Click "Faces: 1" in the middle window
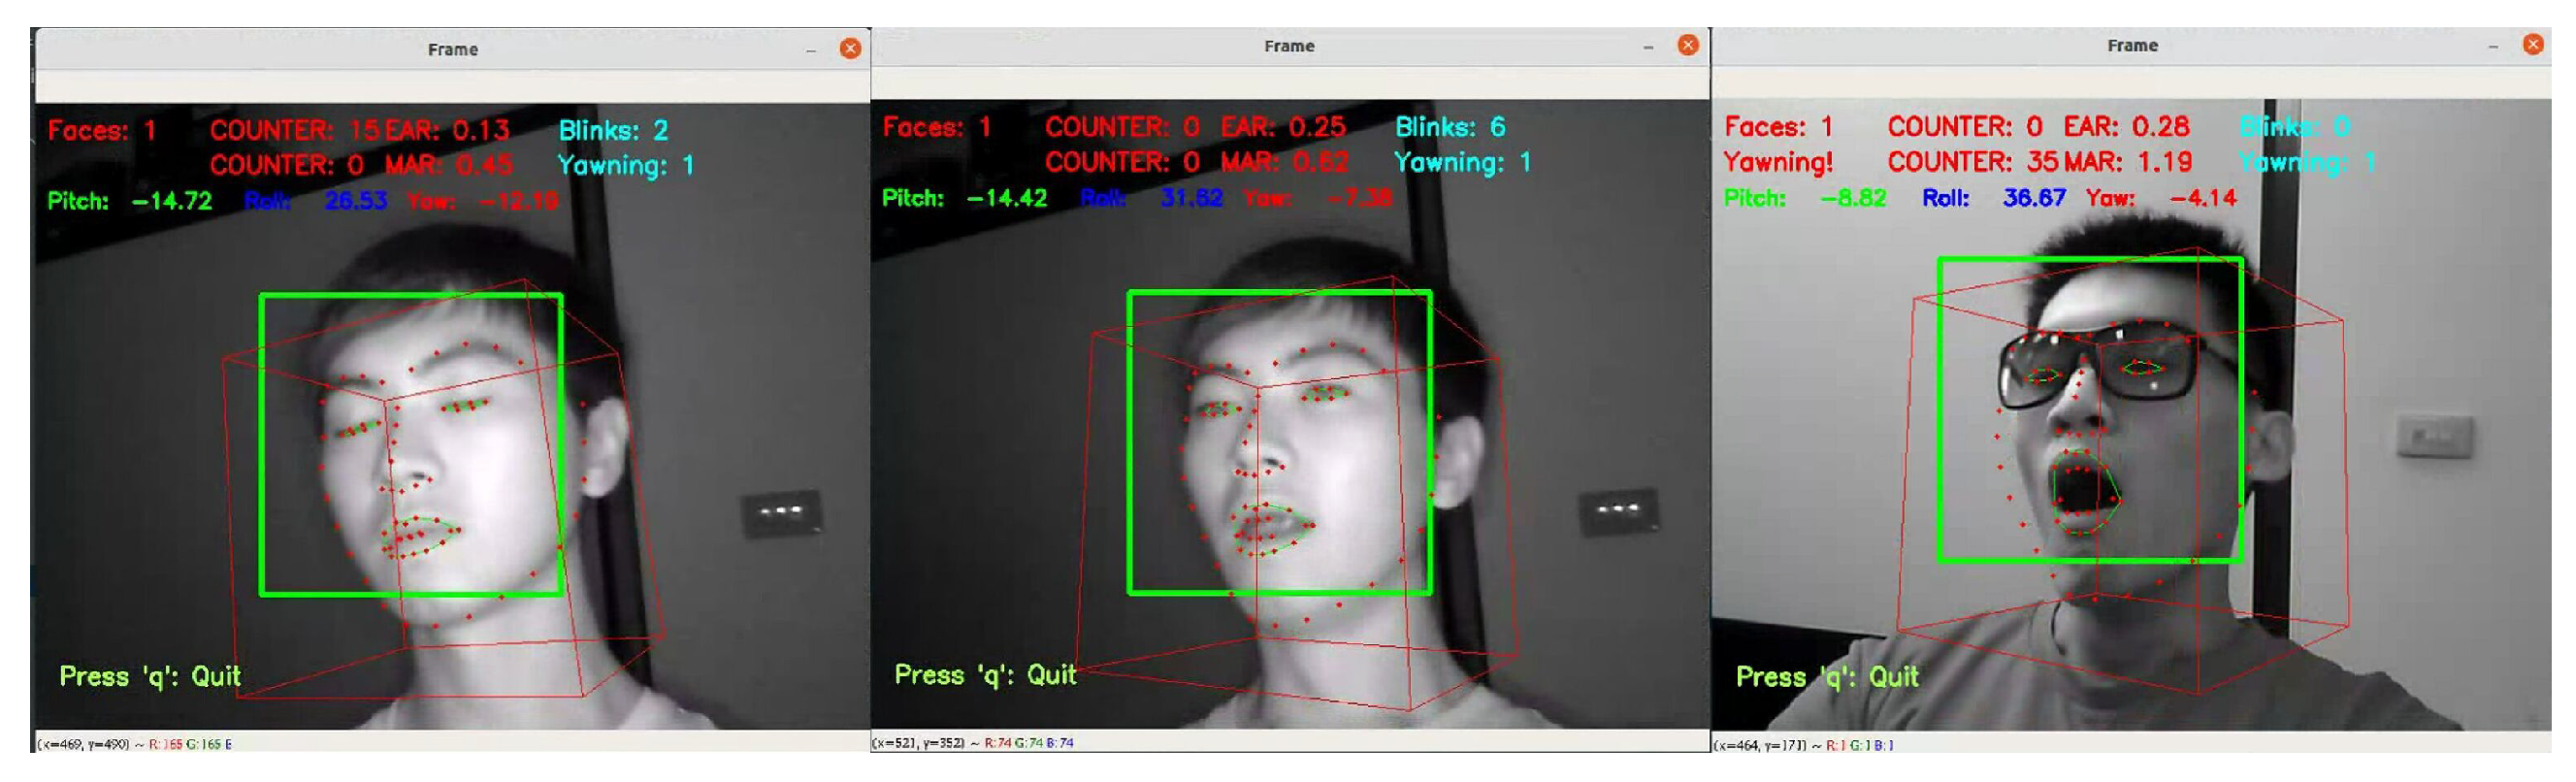Screen dimensions: 2576x782 pyautogui.click(x=937, y=127)
